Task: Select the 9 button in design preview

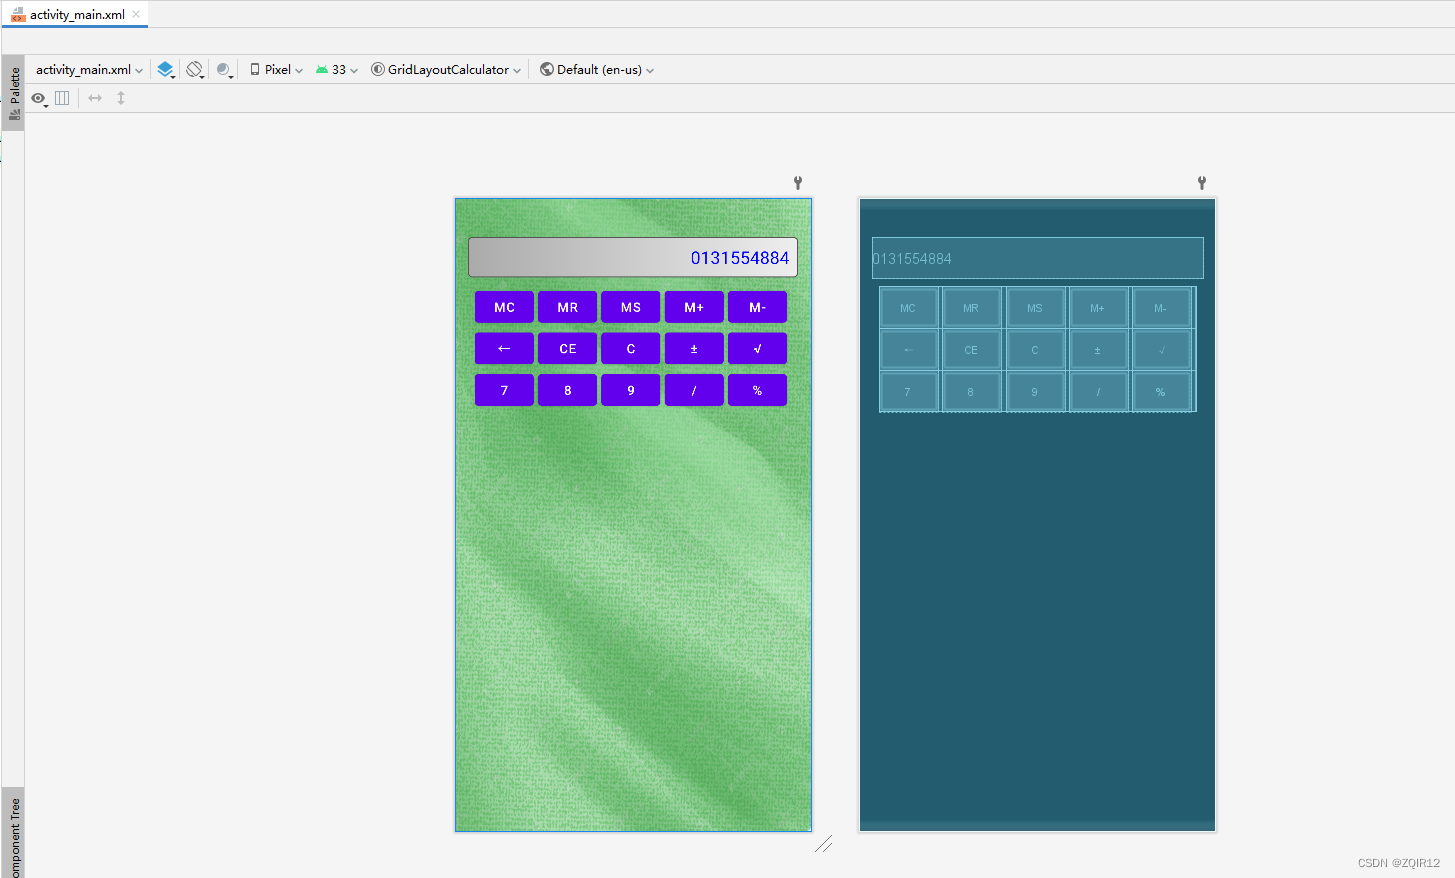Action: click(x=631, y=390)
